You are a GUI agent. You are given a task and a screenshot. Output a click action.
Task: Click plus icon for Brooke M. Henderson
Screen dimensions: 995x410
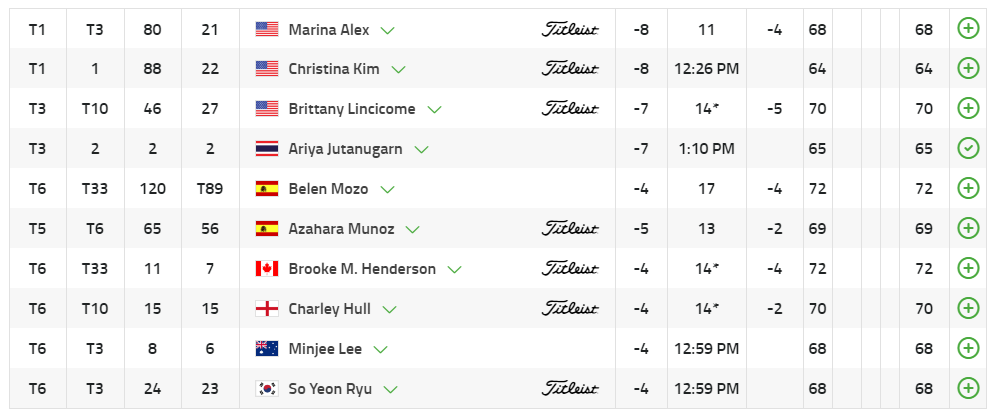click(967, 268)
